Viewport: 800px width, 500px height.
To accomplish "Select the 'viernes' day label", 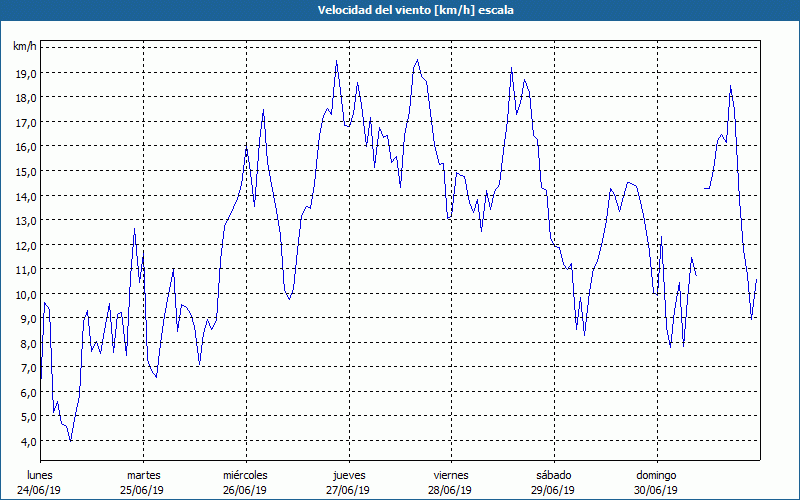I will pos(451,476).
